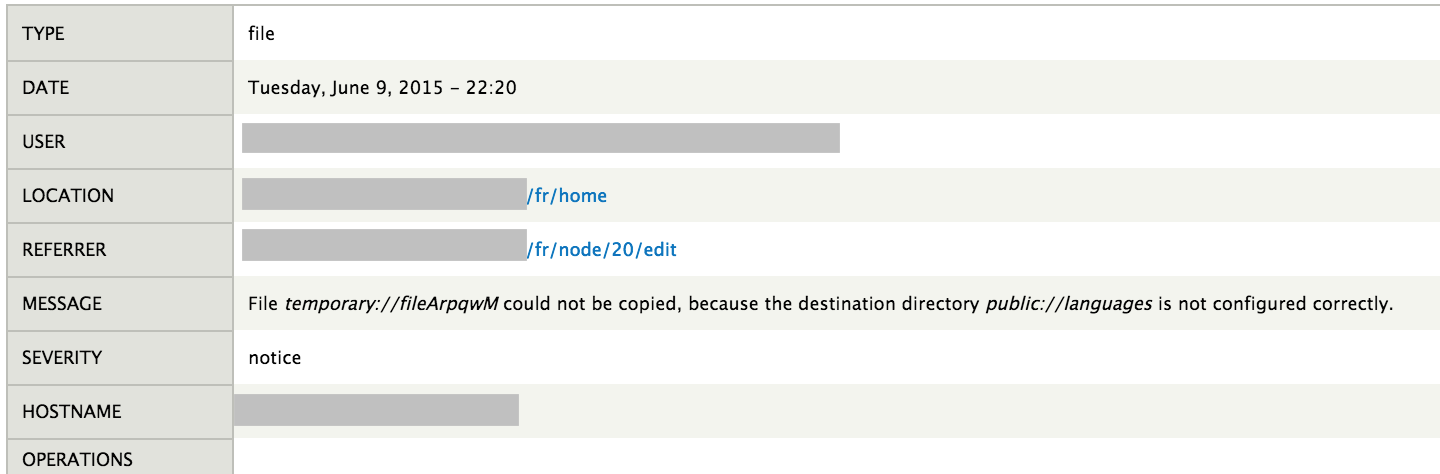Click the OPERATIONS row header
1440x474 pixels.
[77, 460]
